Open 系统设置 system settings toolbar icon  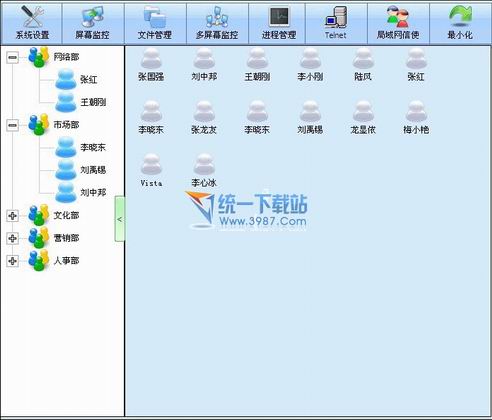[x=32, y=23]
